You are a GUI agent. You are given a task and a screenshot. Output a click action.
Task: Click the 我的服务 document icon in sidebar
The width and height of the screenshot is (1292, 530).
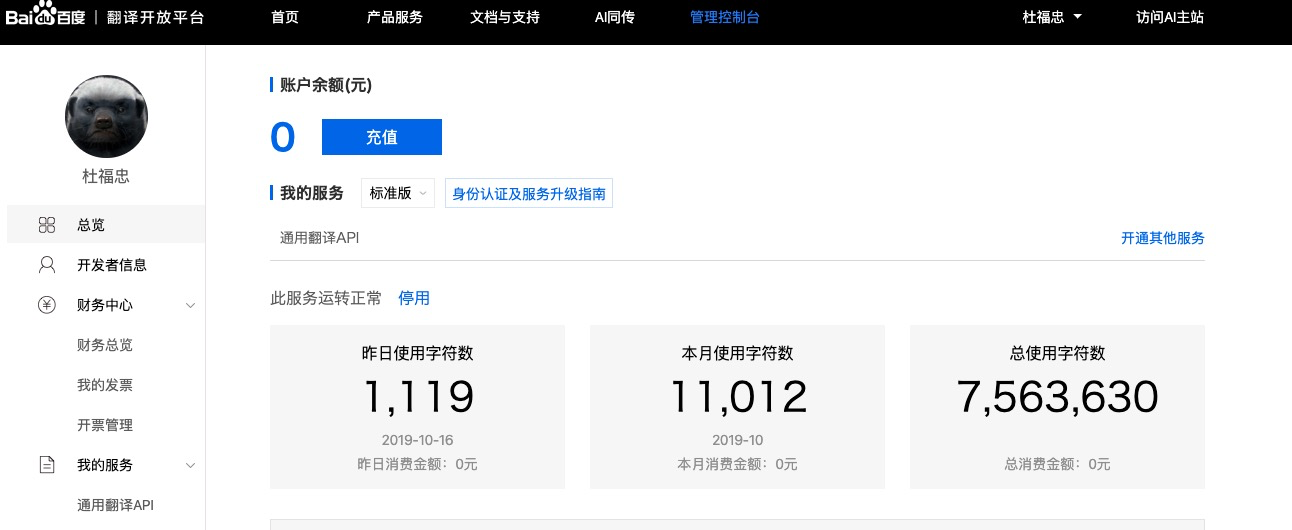pyautogui.click(x=47, y=465)
